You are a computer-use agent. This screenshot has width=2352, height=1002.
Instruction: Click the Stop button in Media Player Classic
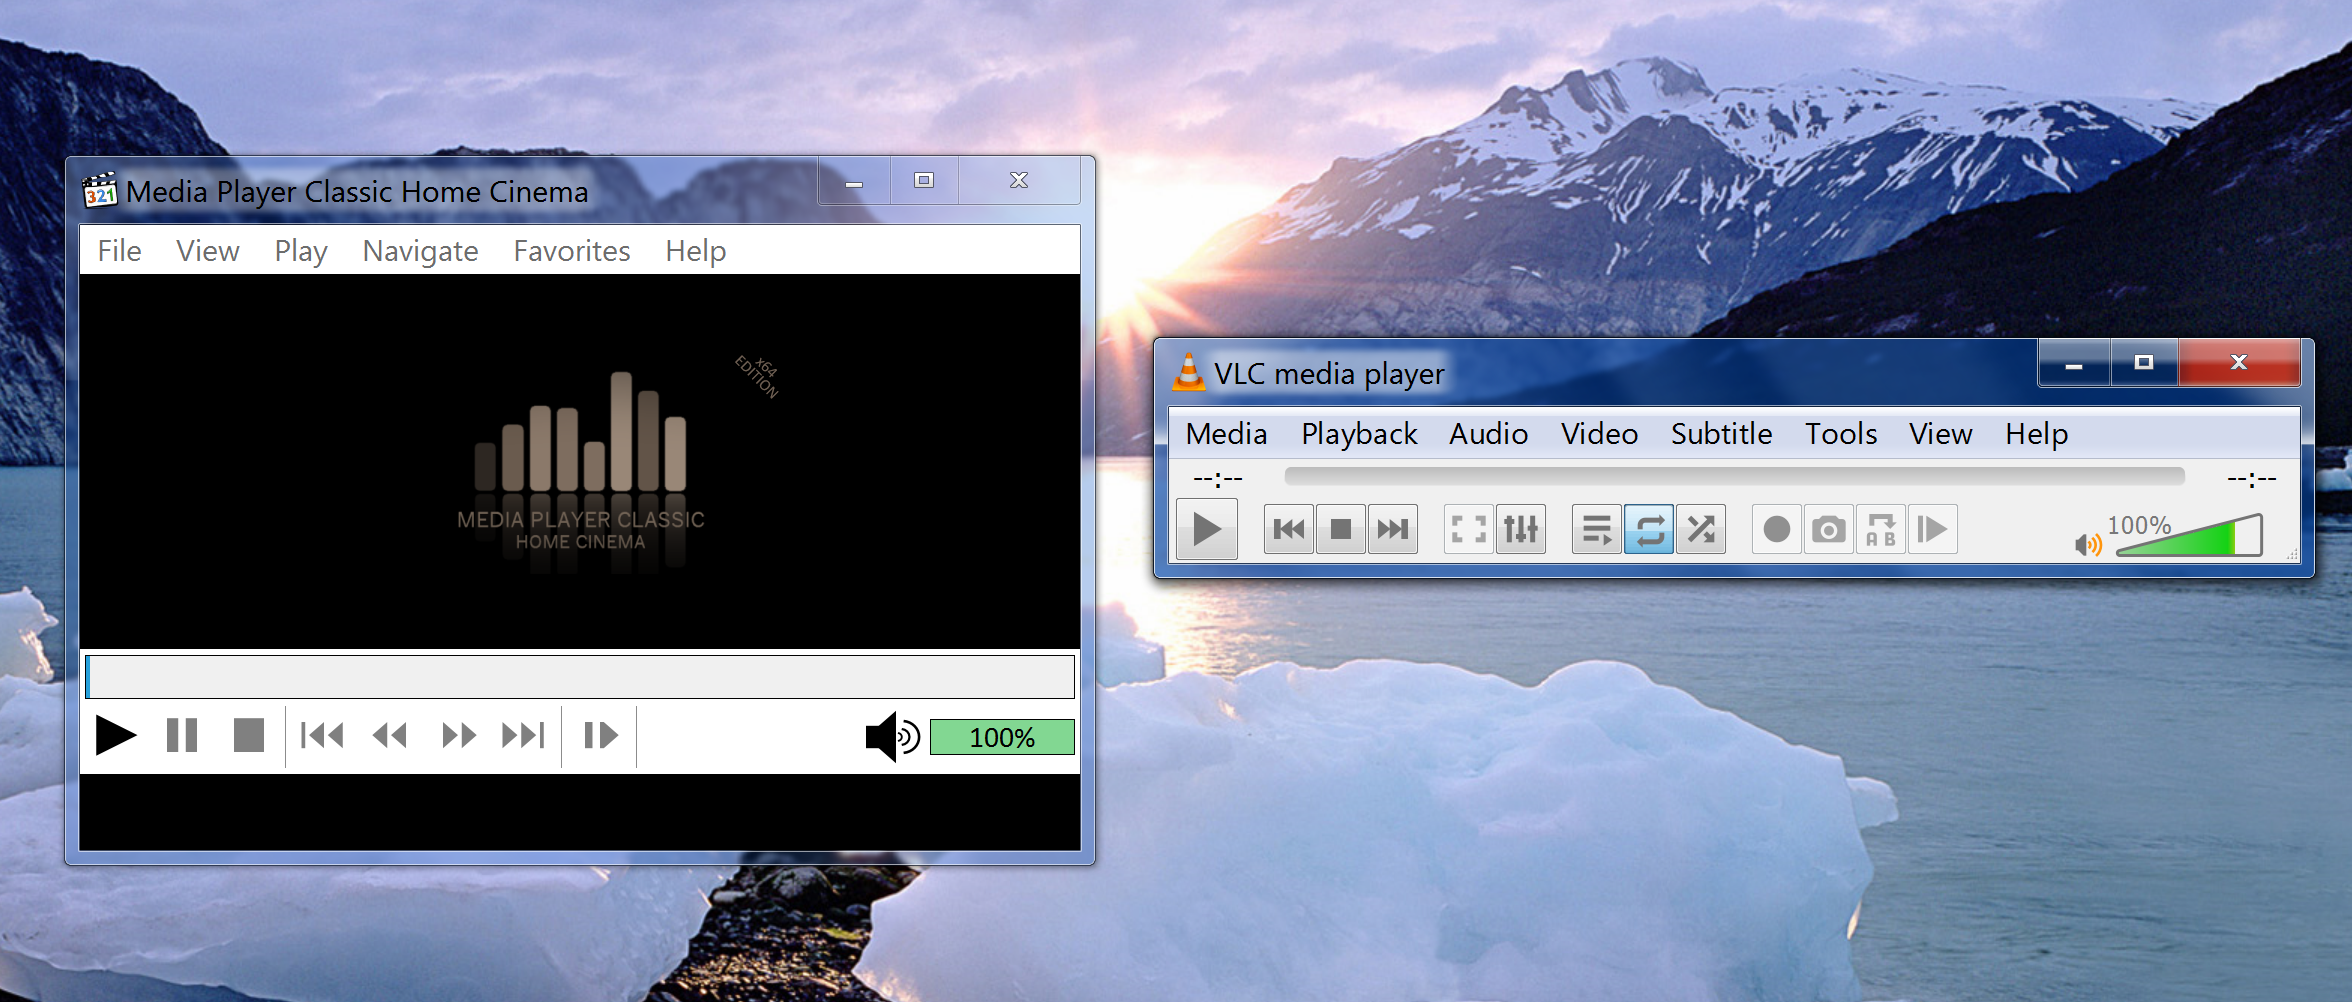[x=249, y=736]
